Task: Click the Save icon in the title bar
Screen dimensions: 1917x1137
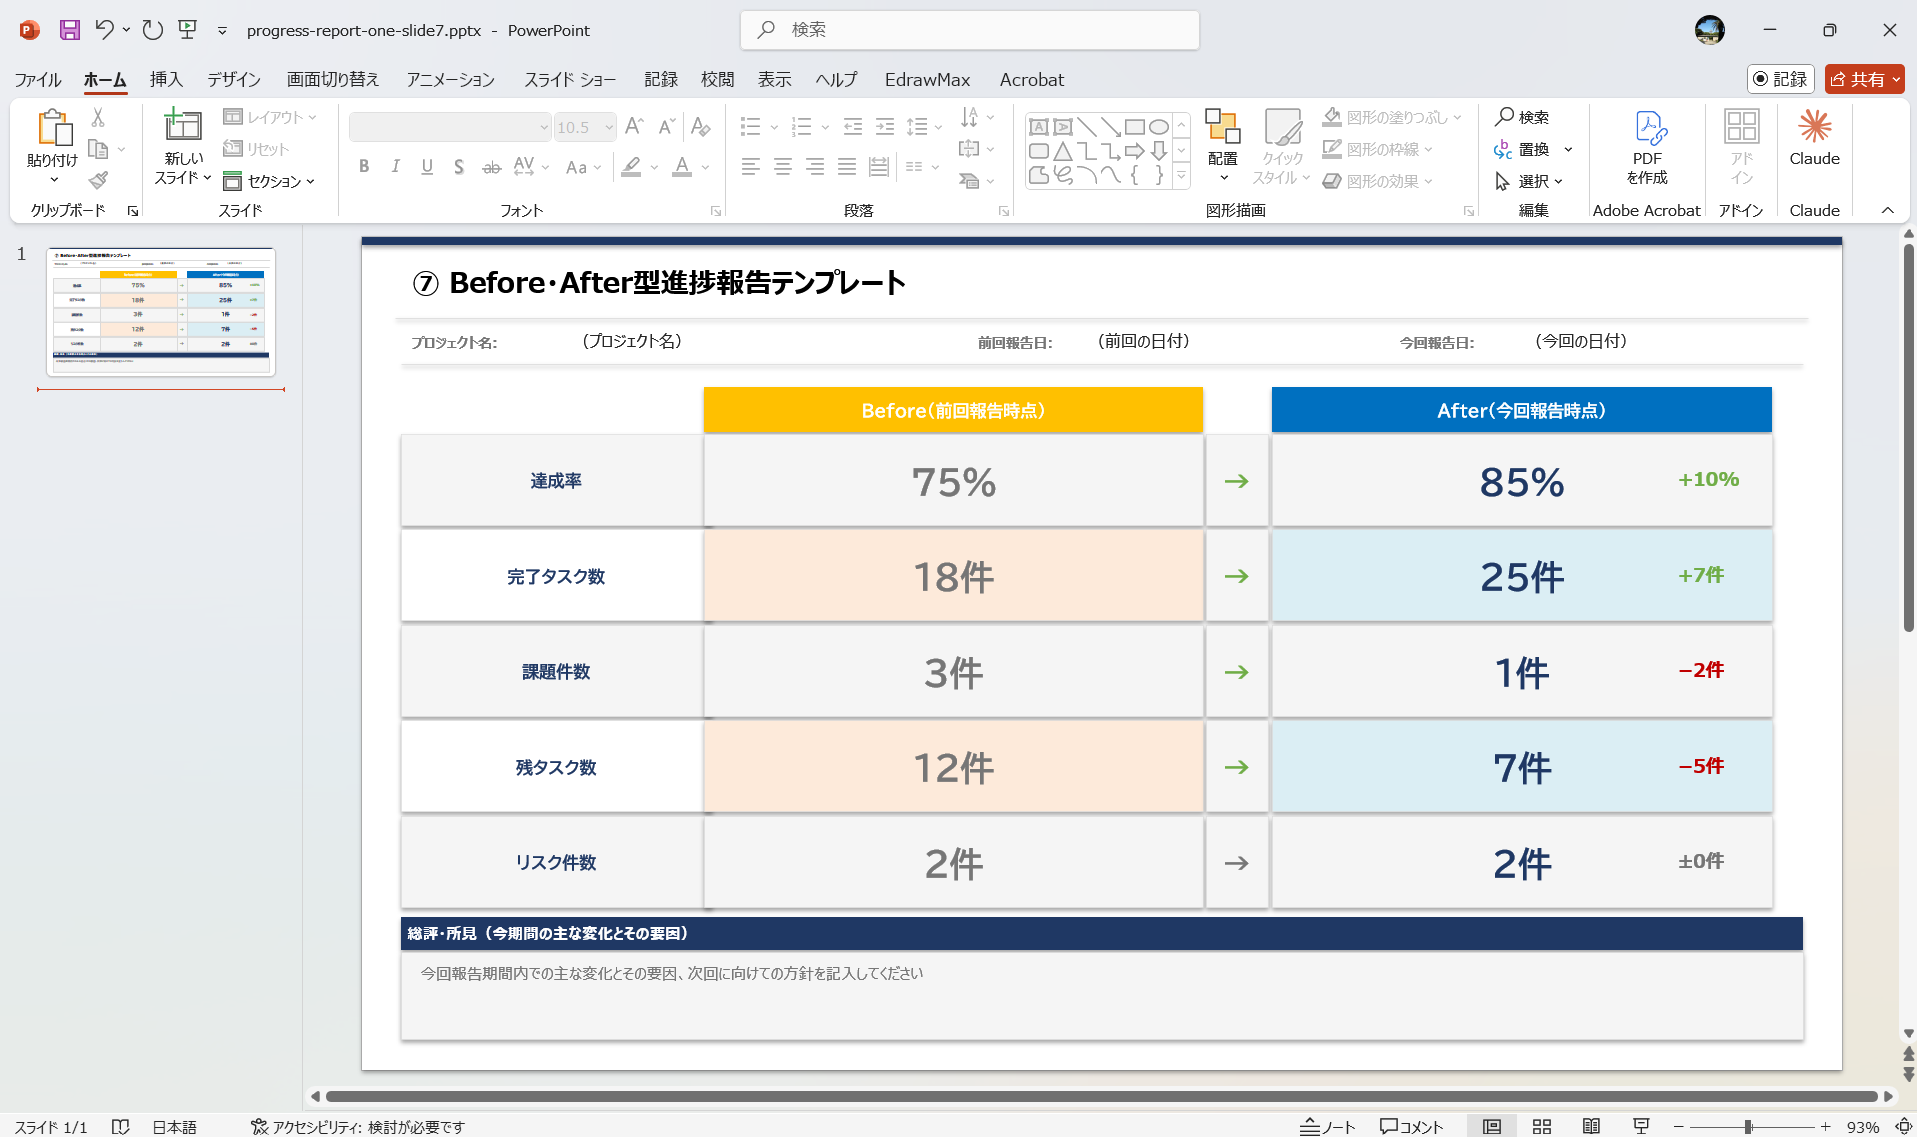Action: 69,30
